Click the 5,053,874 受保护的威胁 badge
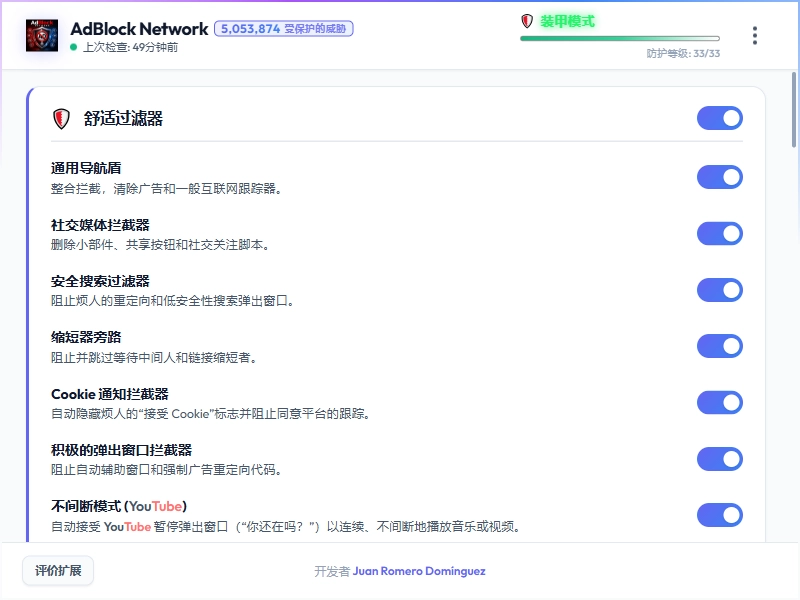This screenshot has height=600, width=800. pos(284,29)
